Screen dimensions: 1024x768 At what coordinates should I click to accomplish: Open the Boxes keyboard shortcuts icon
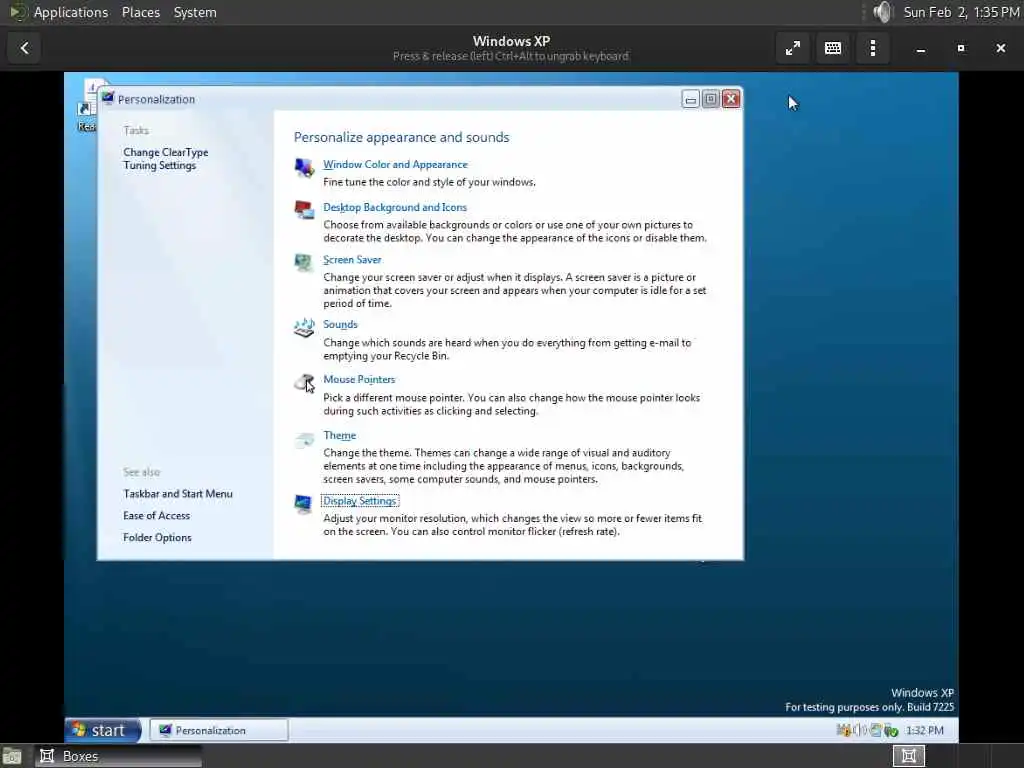tap(833, 48)
